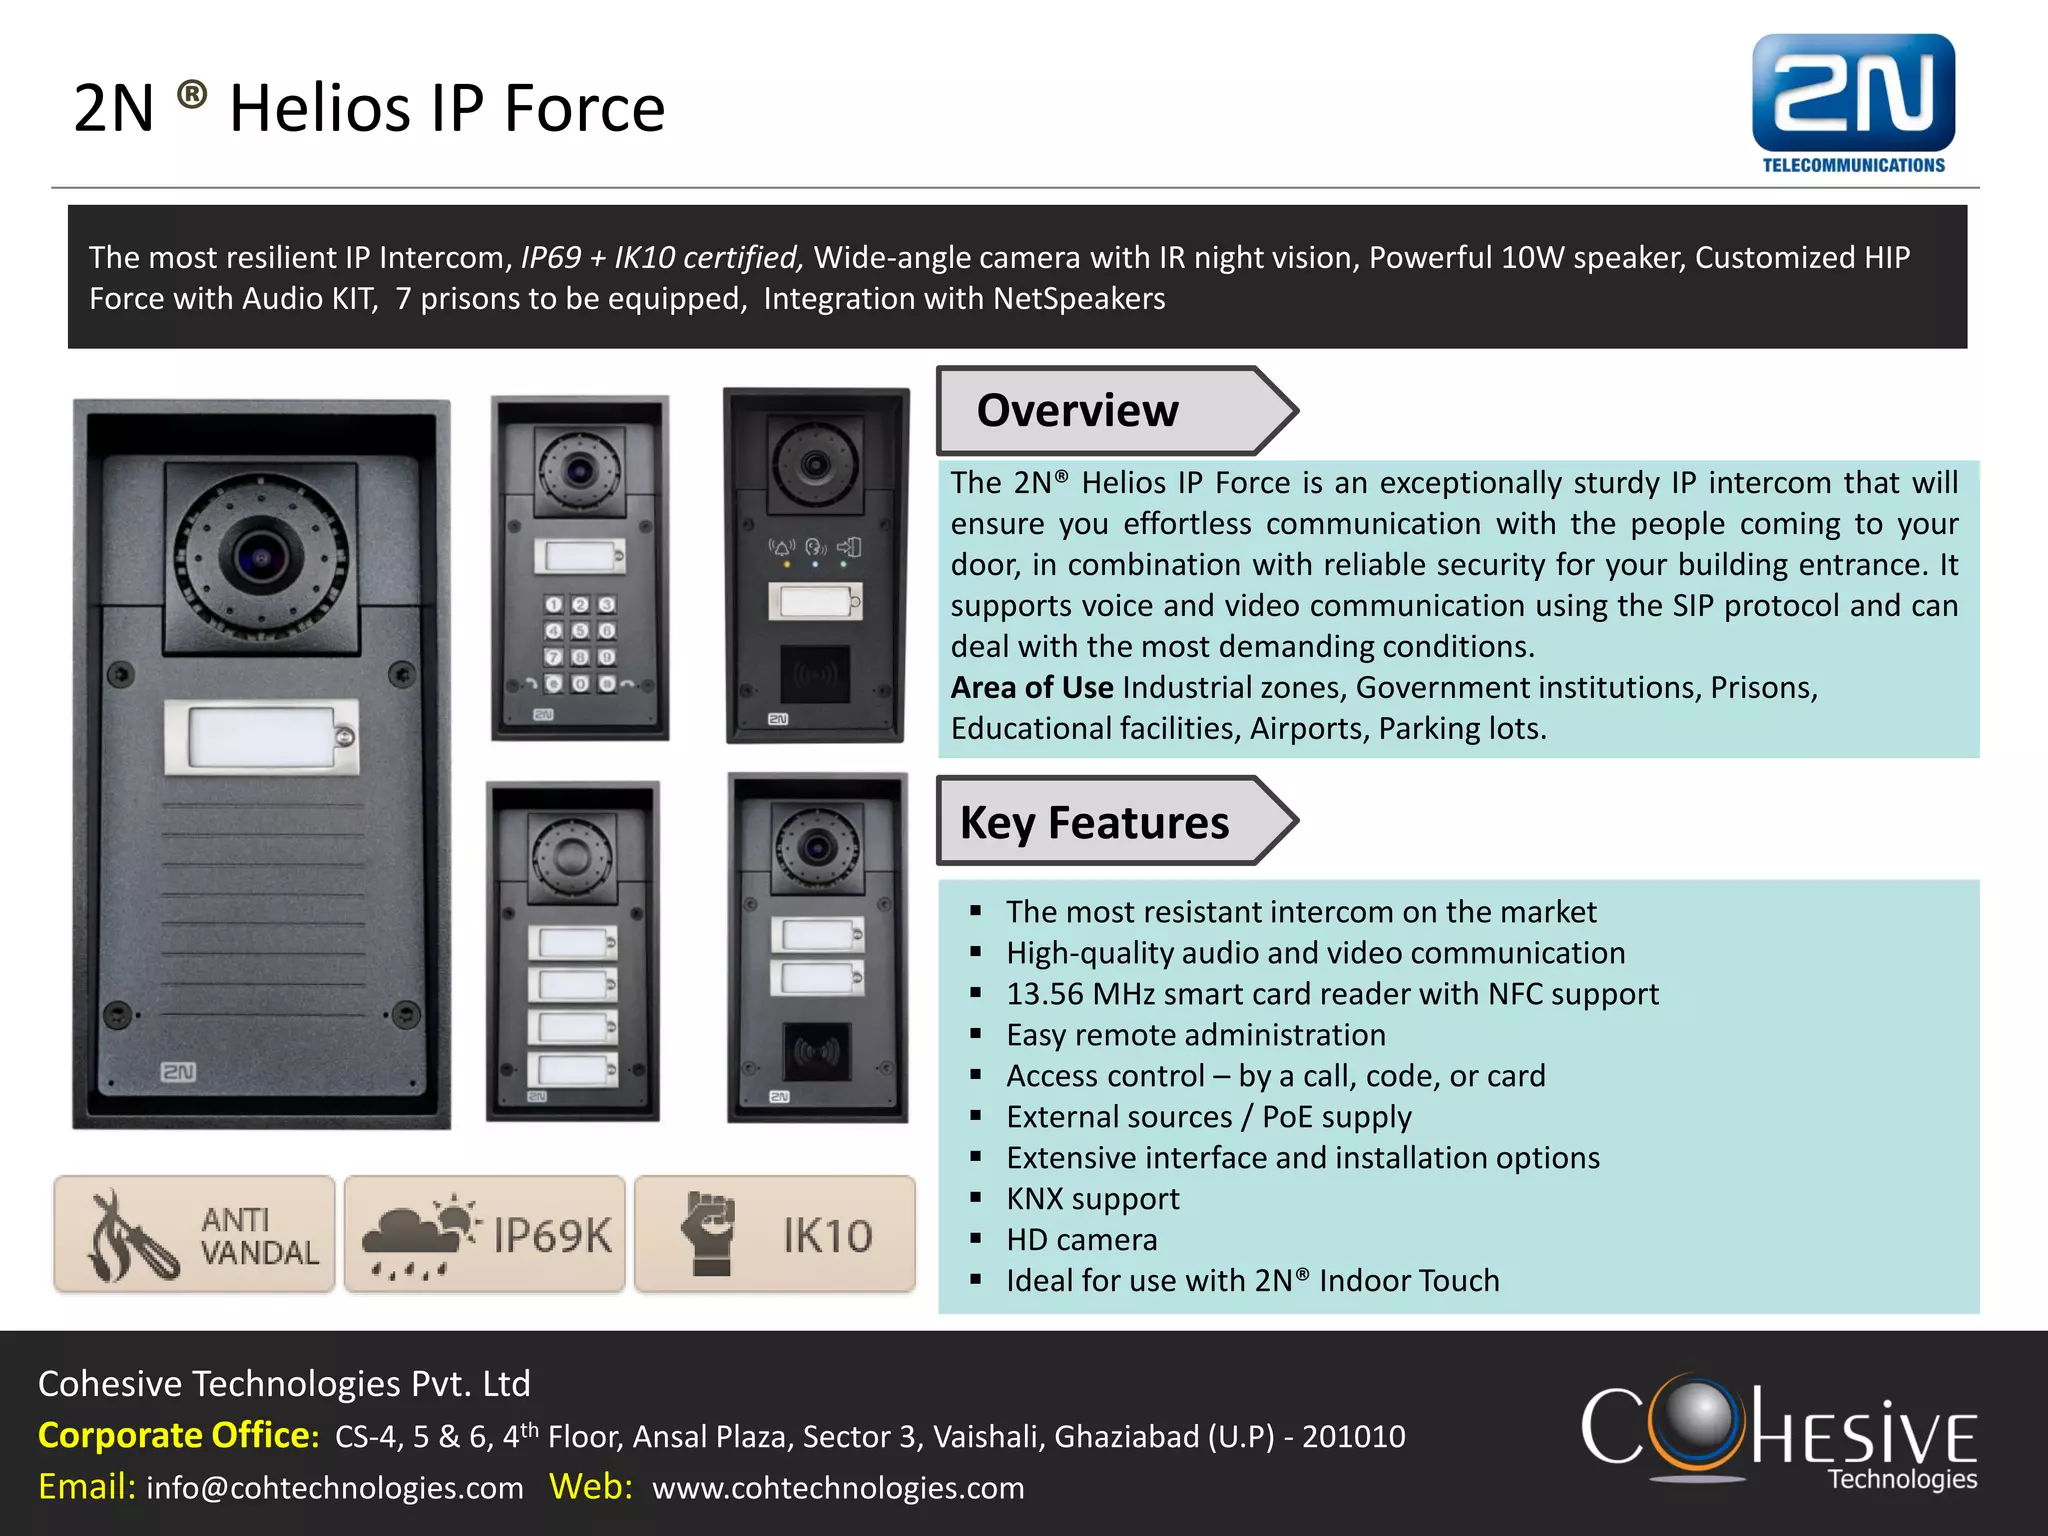The height and width of the screenshot is (1536, 2048).
Task: Click the Ansal Plaza, Ghaziabad office address
Action: [x=870, y=1436]
